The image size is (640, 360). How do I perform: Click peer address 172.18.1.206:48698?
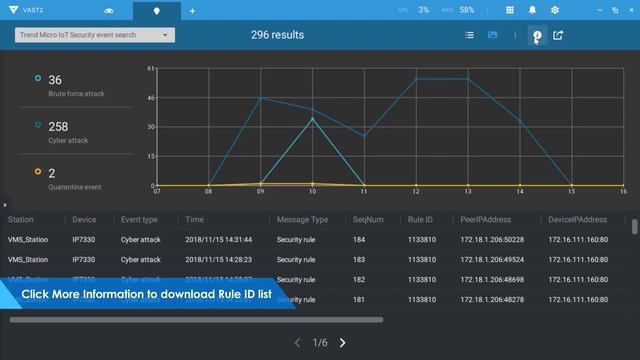click(492, 280)
